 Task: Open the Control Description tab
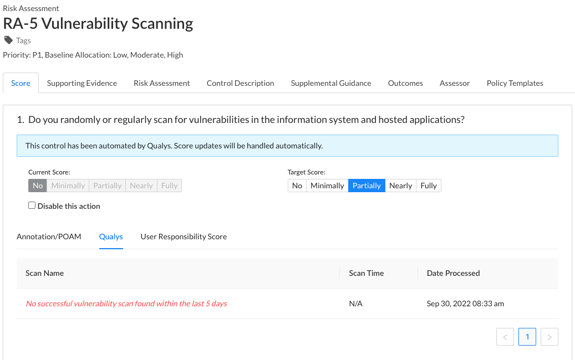click(240, 83)
